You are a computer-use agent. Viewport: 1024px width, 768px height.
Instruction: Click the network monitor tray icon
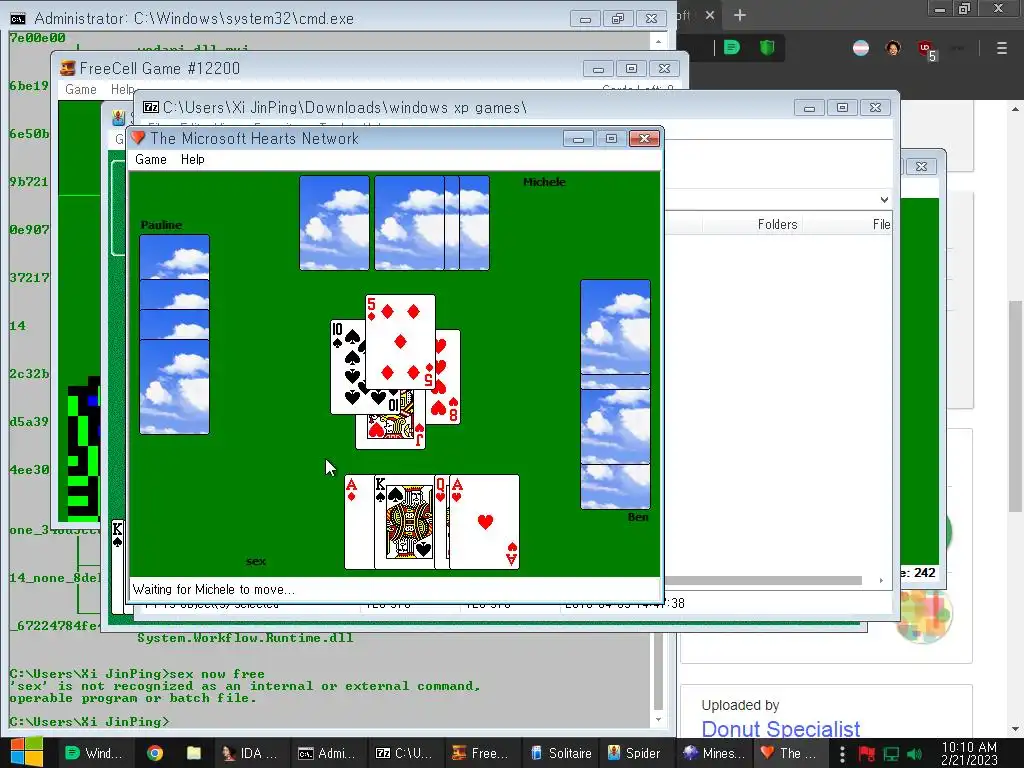pyautogui.click(x=891, y=754)
